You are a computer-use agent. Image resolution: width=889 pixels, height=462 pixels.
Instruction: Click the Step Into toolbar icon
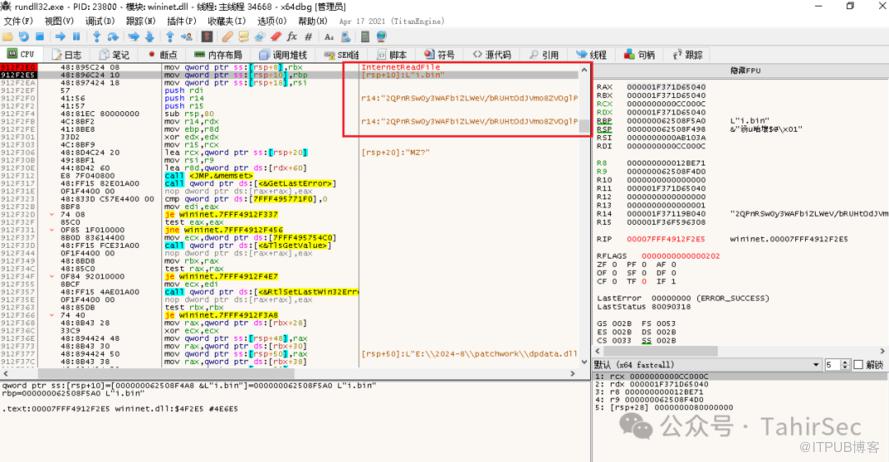[x=98, y=36]
